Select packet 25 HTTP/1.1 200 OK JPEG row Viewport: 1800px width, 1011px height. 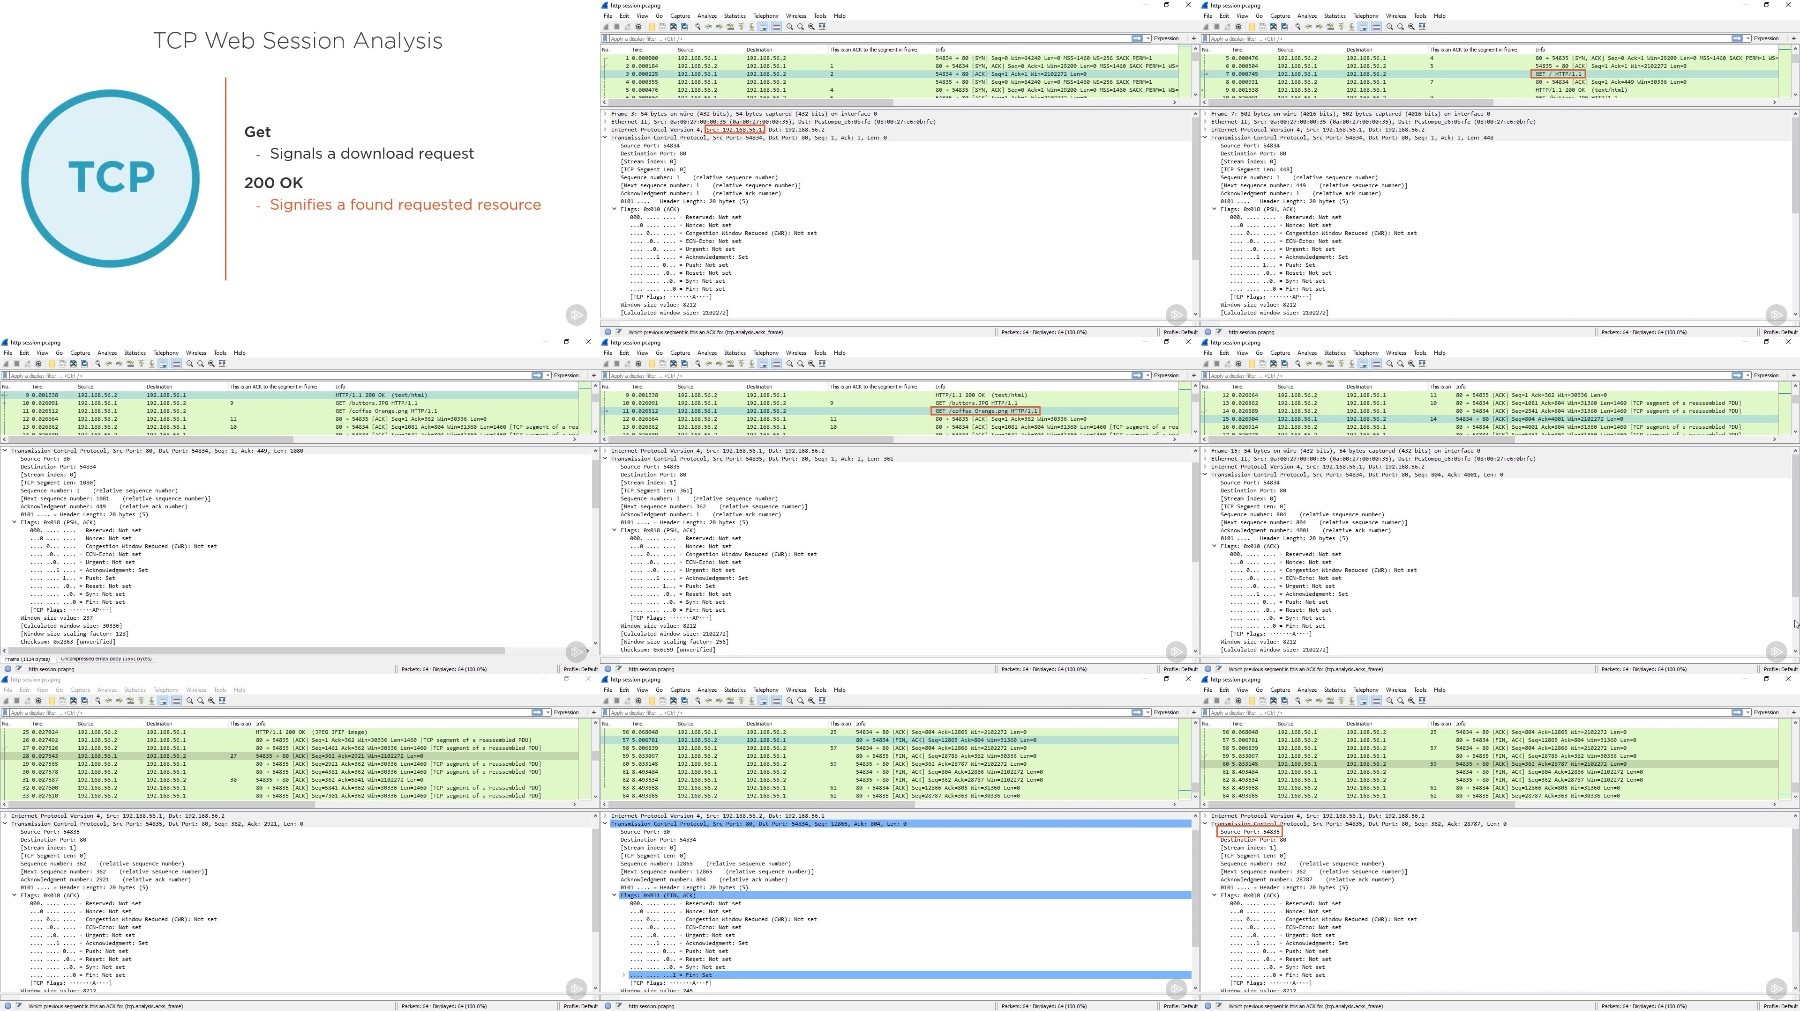coord(290,732)
